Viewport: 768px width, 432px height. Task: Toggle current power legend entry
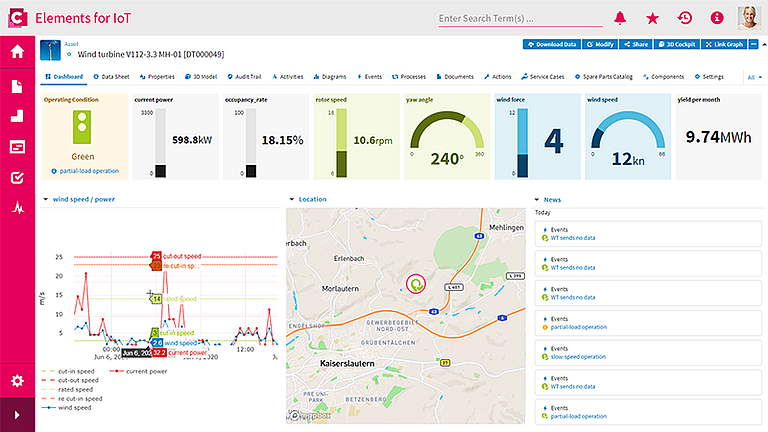(x=139, y=371)
